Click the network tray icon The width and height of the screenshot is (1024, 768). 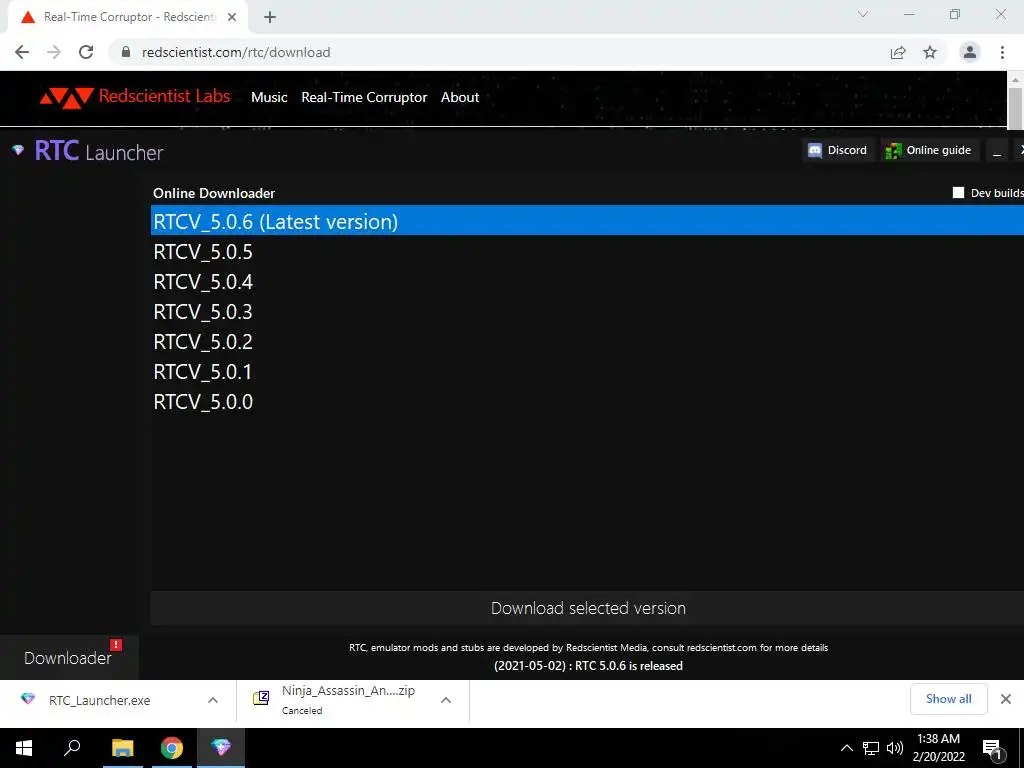(x=871, y=748)
